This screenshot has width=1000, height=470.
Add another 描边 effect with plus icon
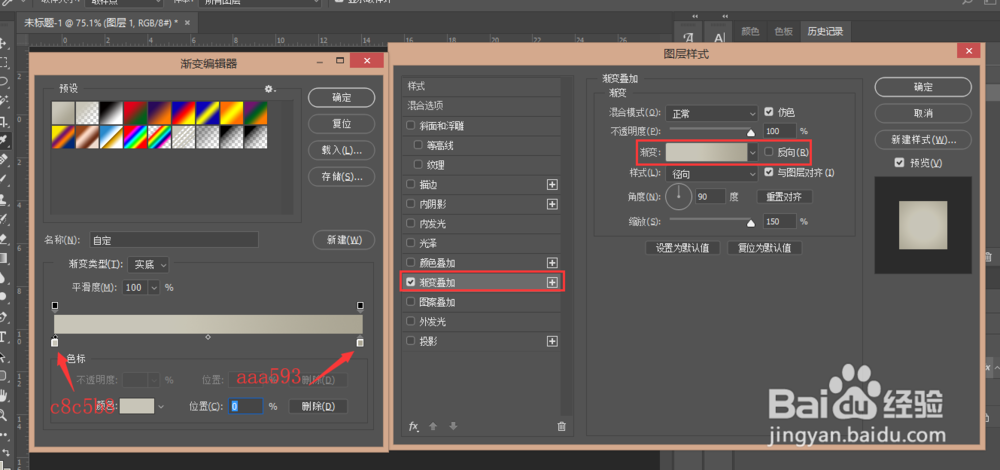click(552, 184)
